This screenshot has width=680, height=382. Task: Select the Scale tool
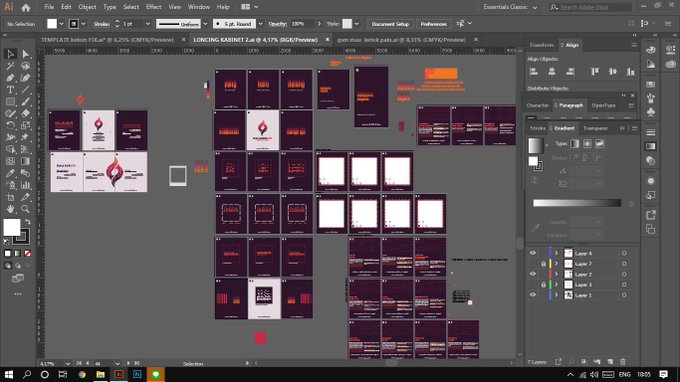[26, 126]
